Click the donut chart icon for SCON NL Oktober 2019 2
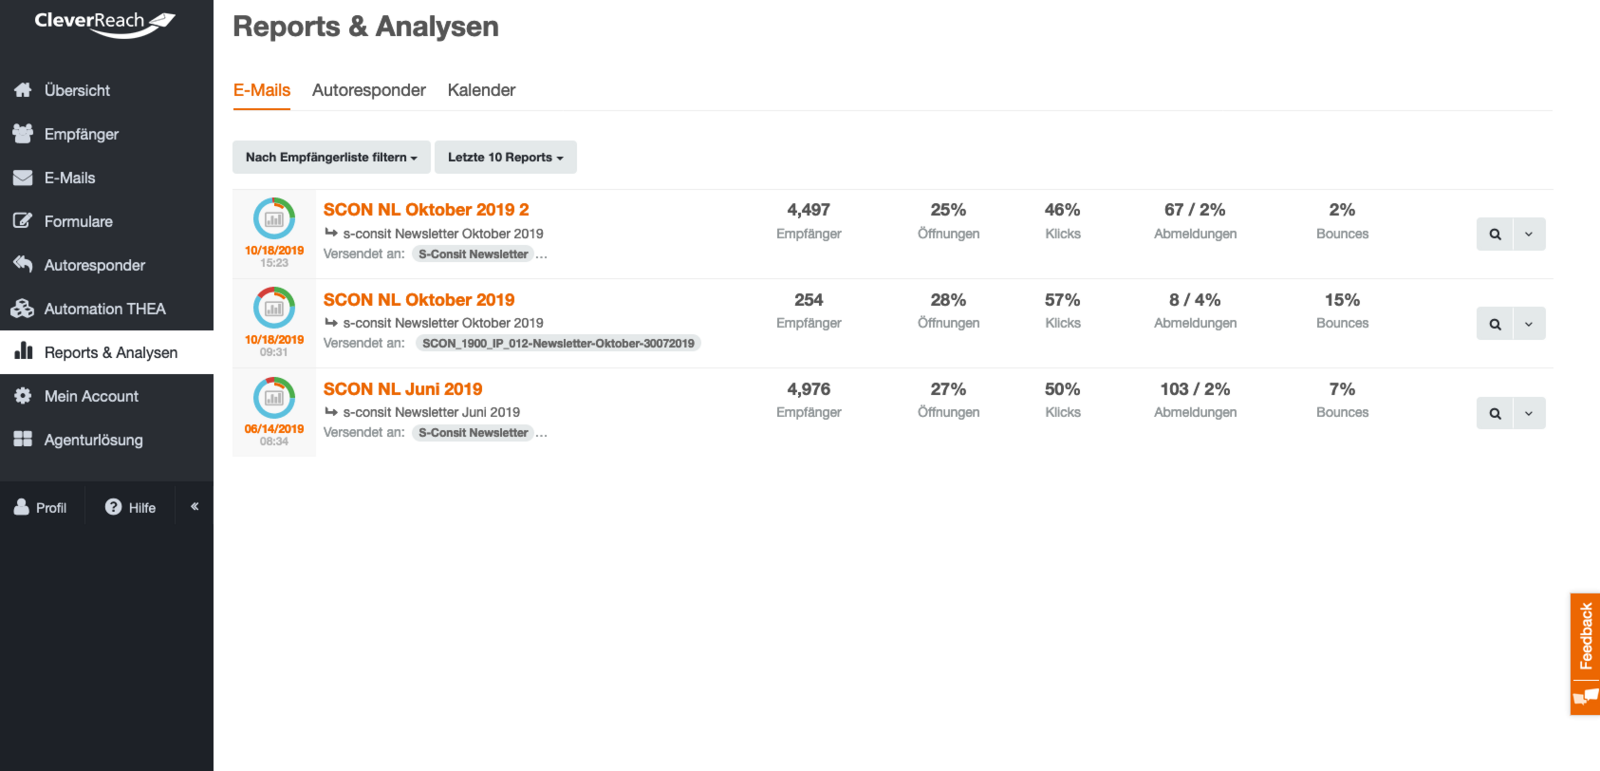 274,218
